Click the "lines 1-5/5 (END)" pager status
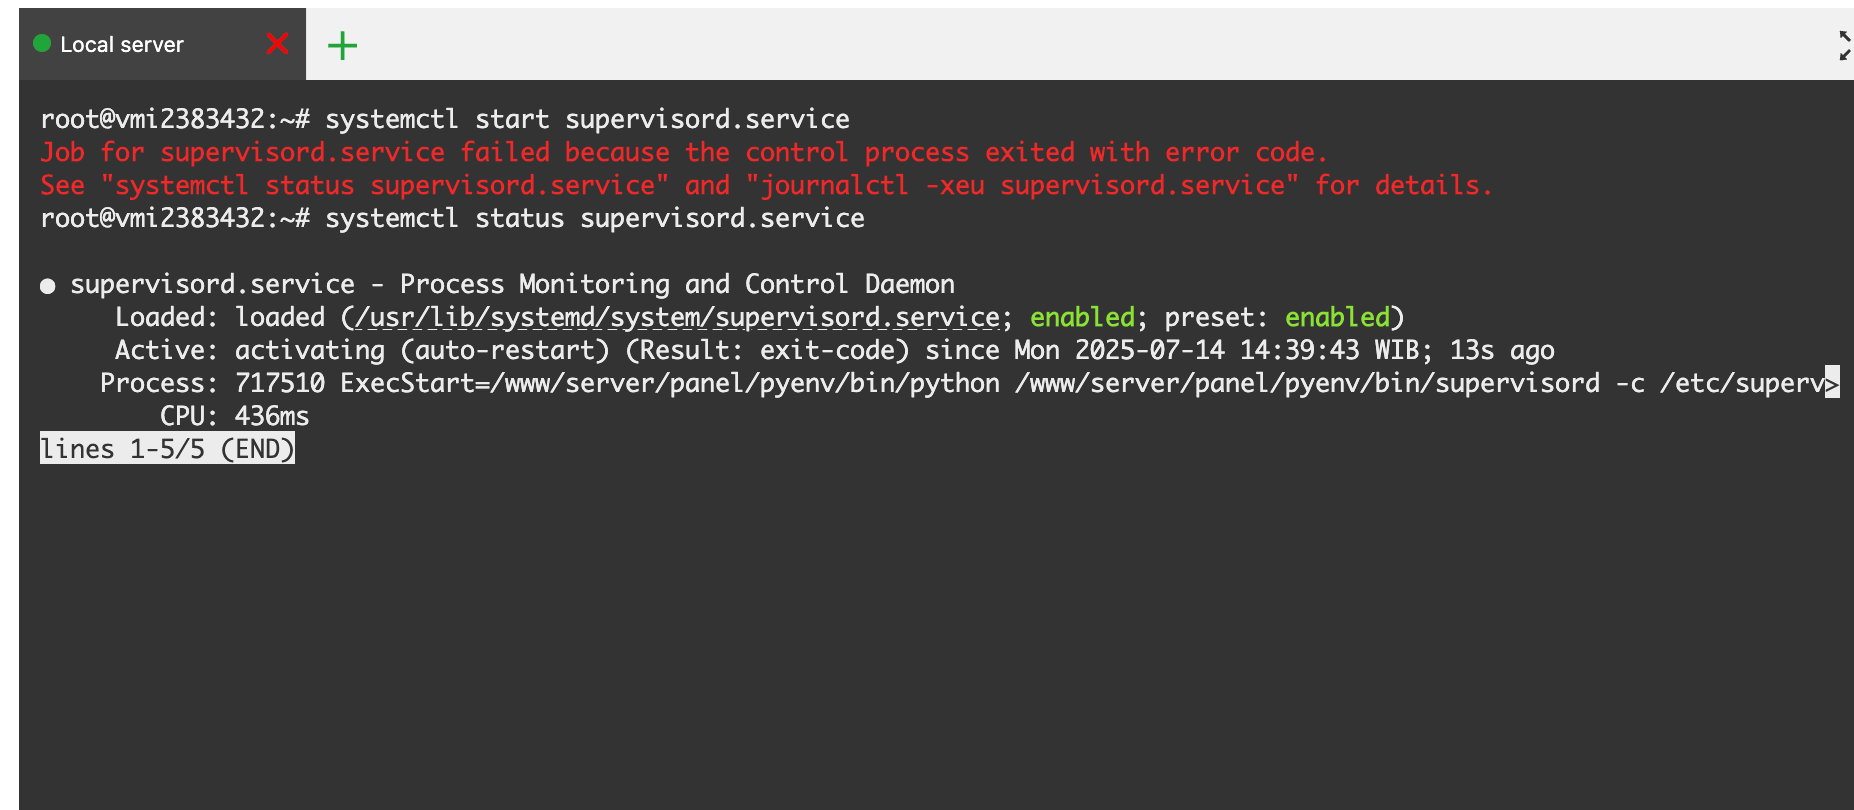Screen dimensions: 1854x810 coord(167,449)
